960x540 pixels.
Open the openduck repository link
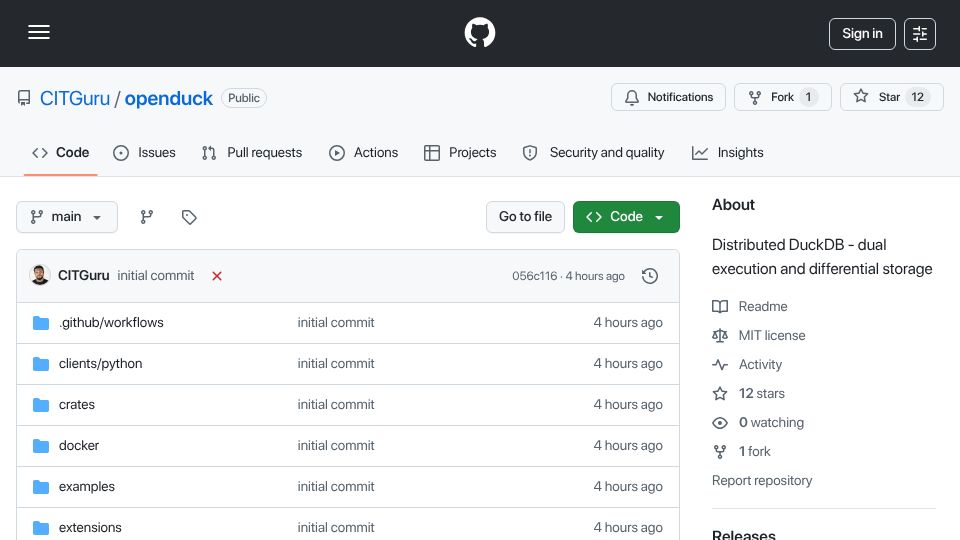[x=168, y=98]
